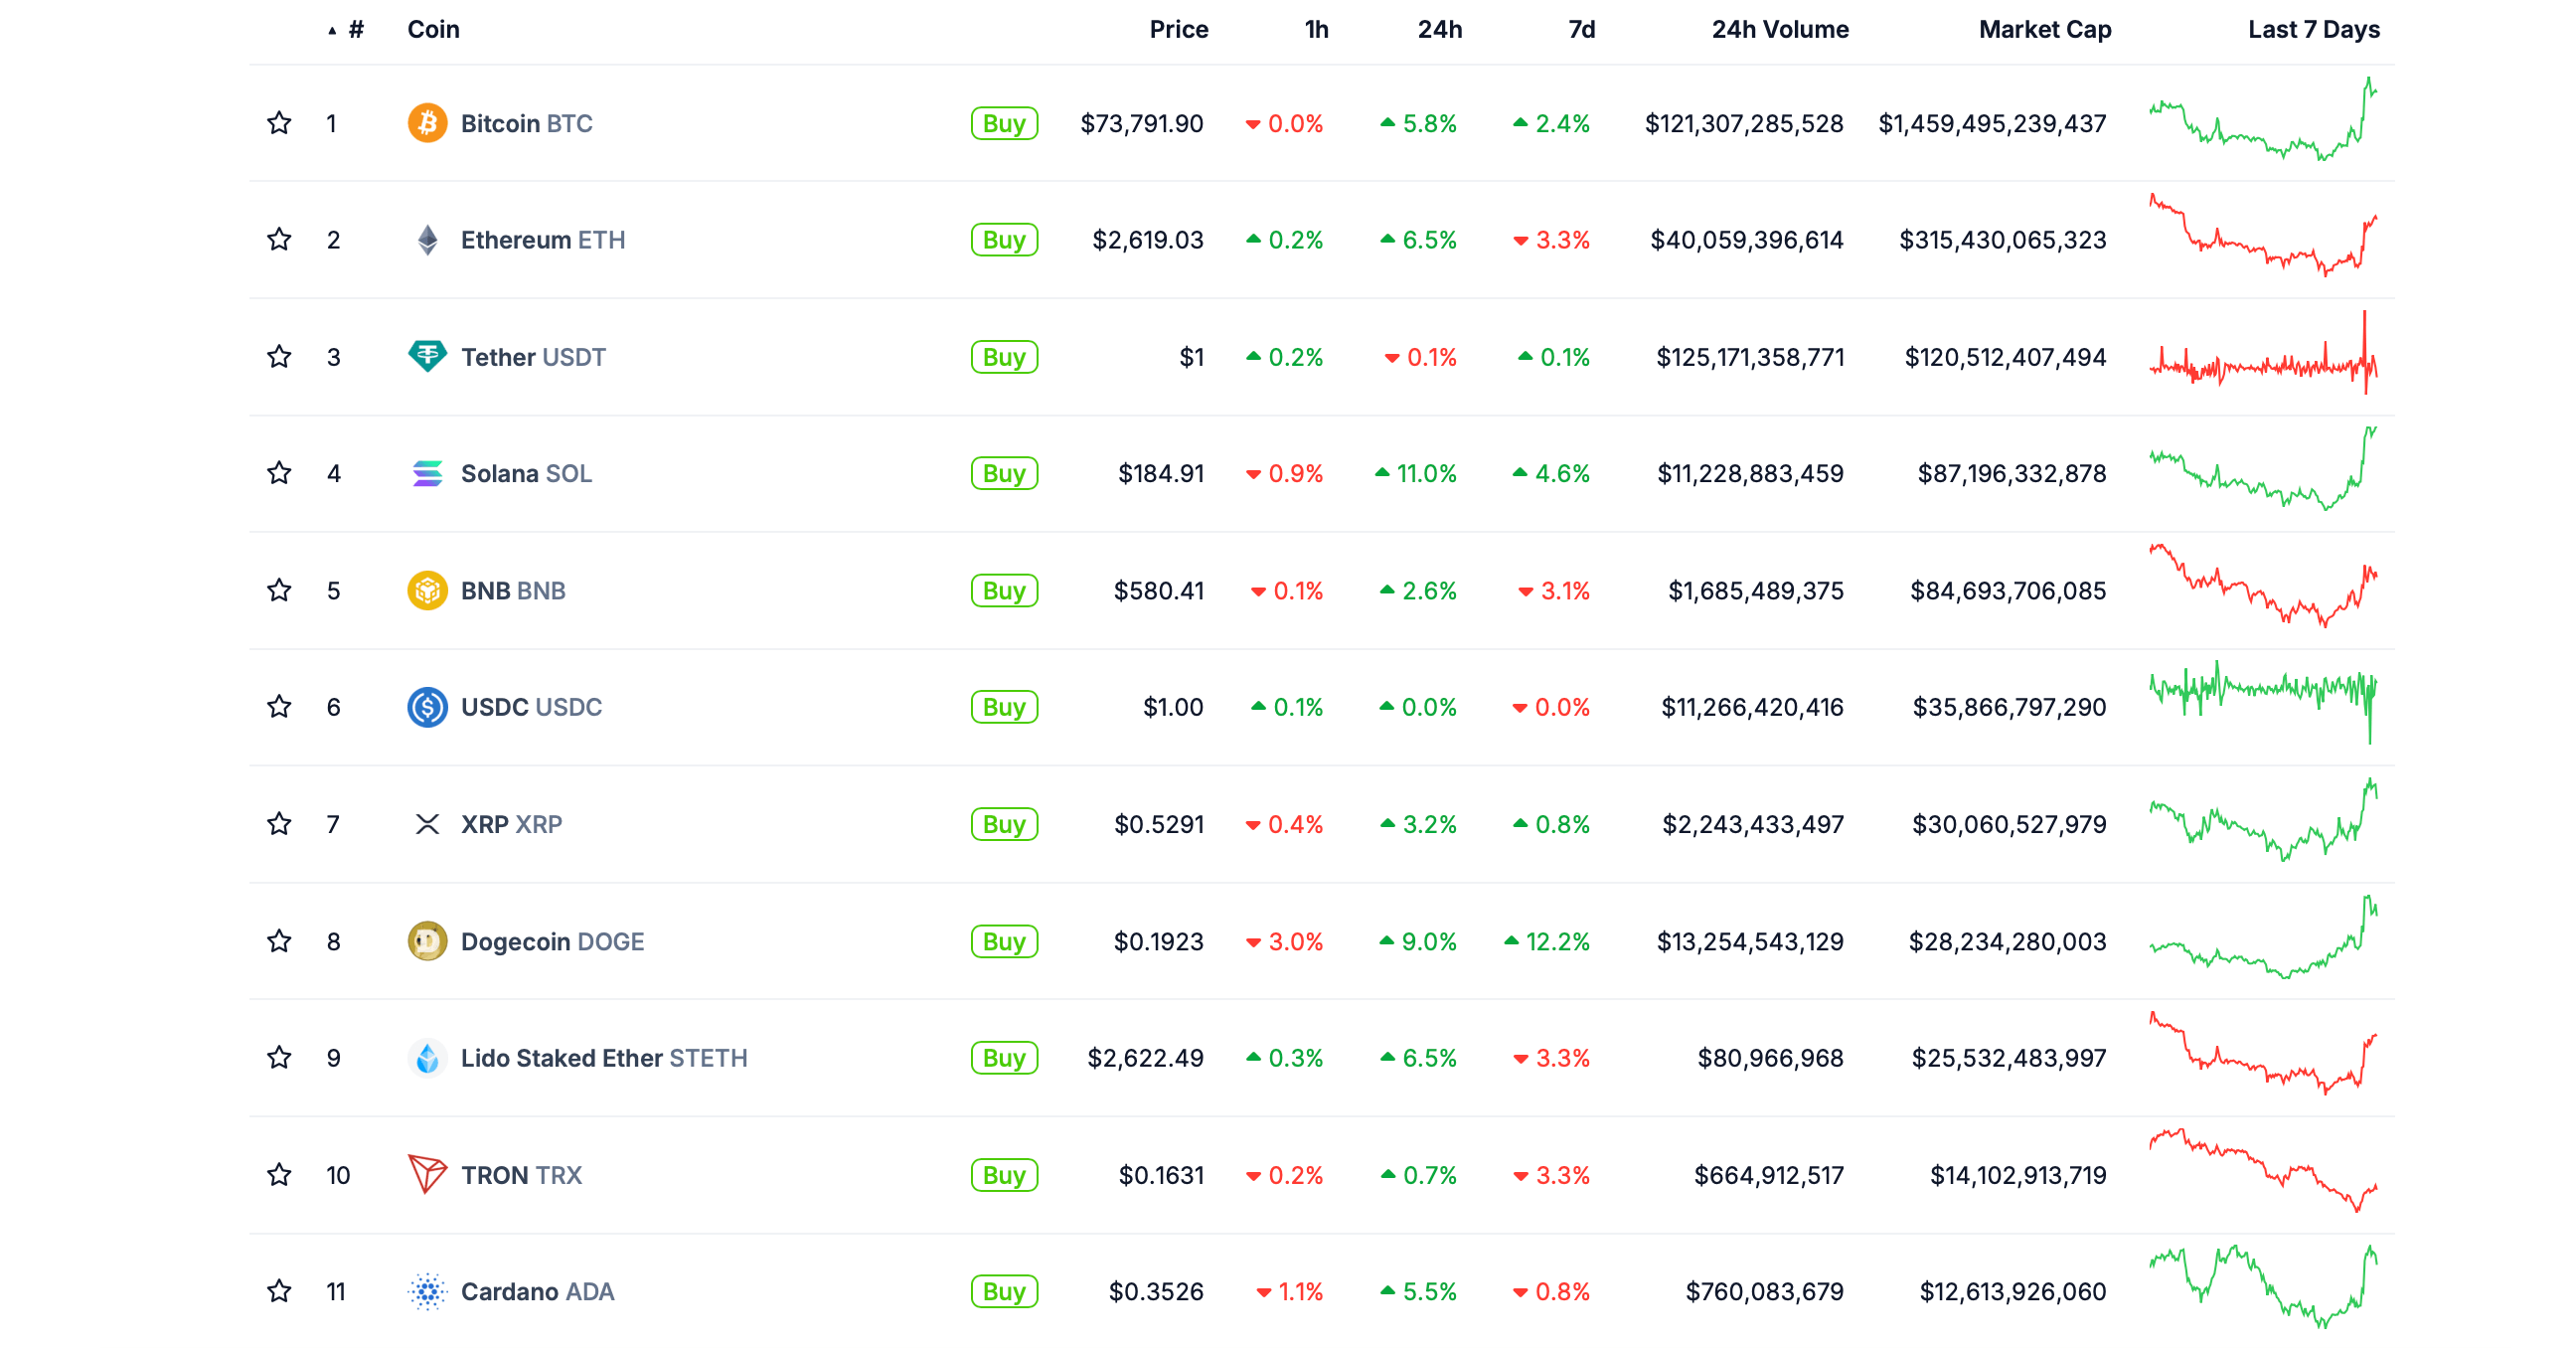Add Lido Staked Ether to favorites
This screenshot has height=1348, width=2576.
pos(279,1058)
